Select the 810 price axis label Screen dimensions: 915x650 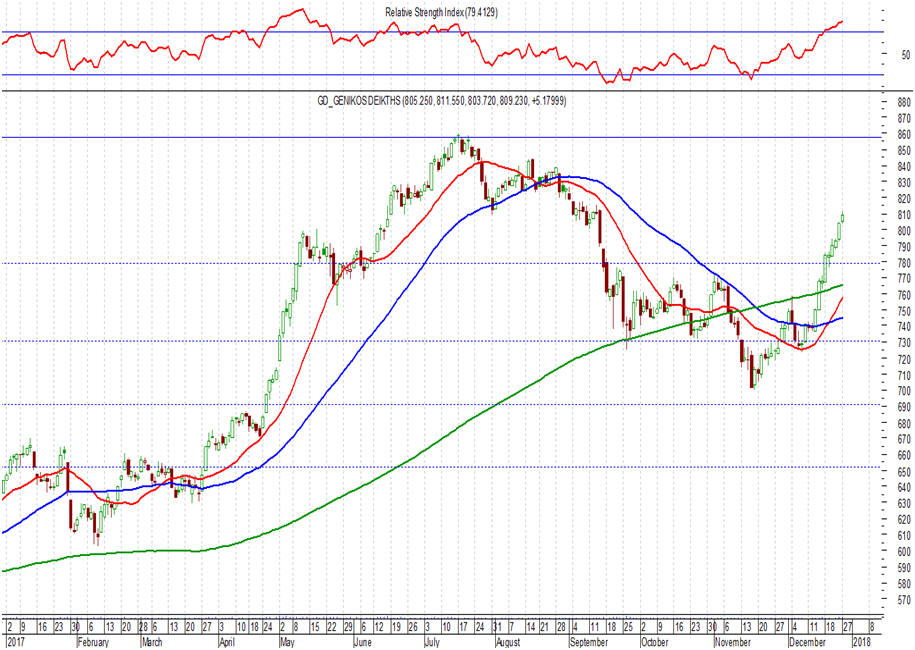point(903,215)
